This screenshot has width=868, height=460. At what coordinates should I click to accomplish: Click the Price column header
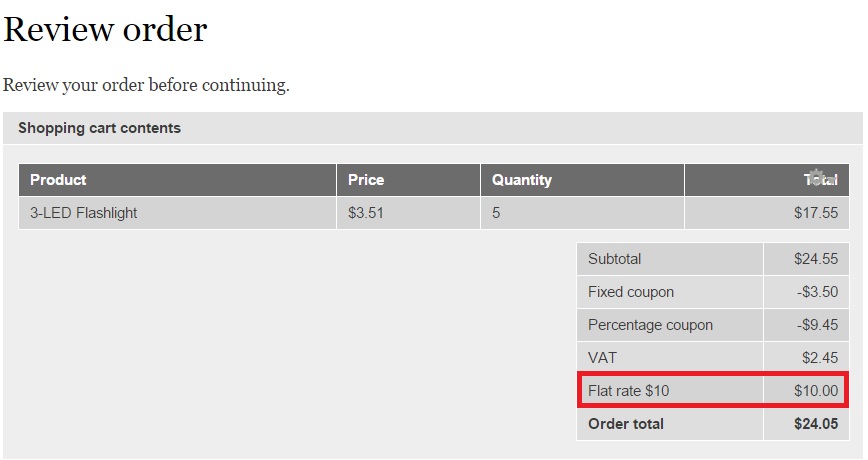tap(366, 180)
